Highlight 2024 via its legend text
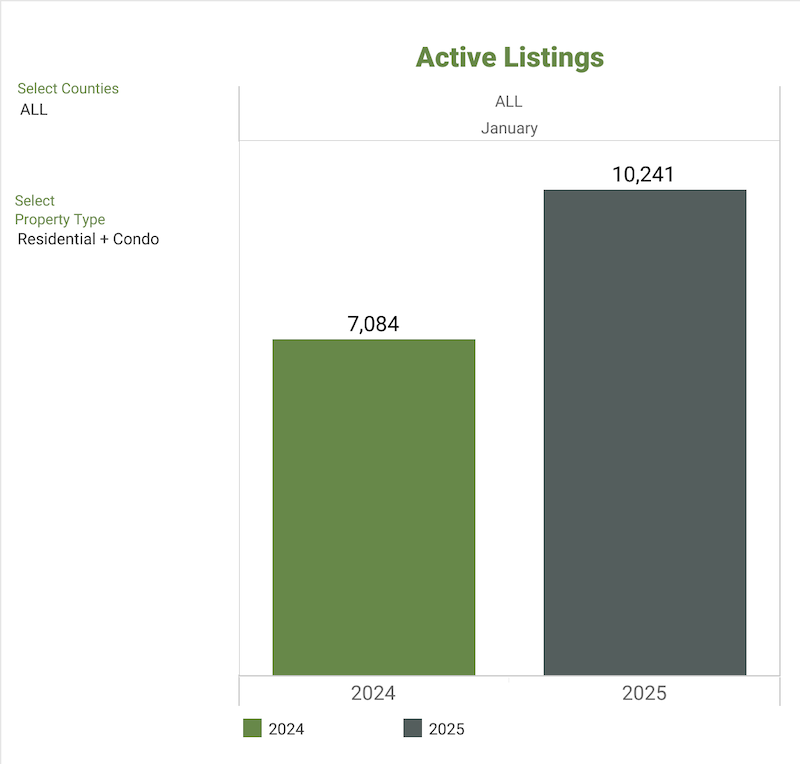This screenshot has width=800, height=764. [x=286, y=729]
